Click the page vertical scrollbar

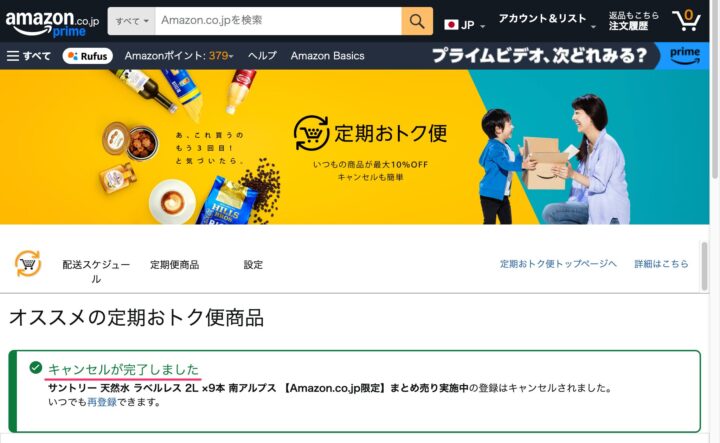(x=714, y=221)
